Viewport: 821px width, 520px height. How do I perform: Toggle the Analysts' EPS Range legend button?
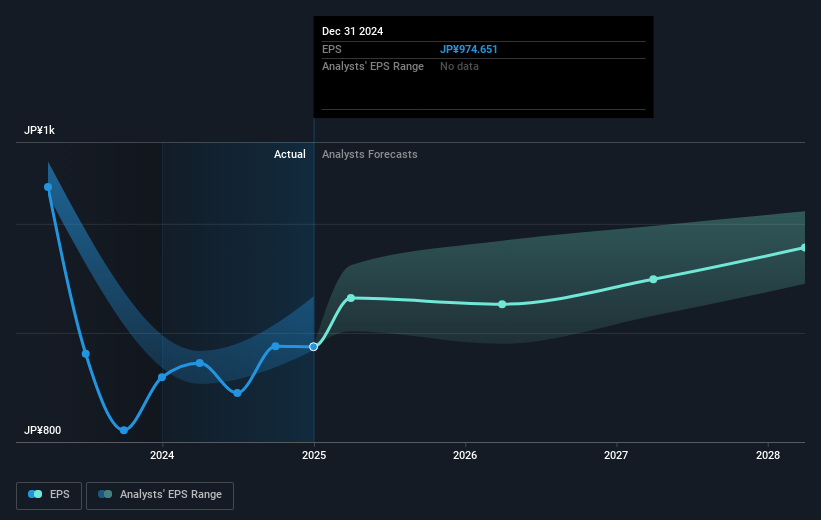pyautogui.click(x=160, y=495)
